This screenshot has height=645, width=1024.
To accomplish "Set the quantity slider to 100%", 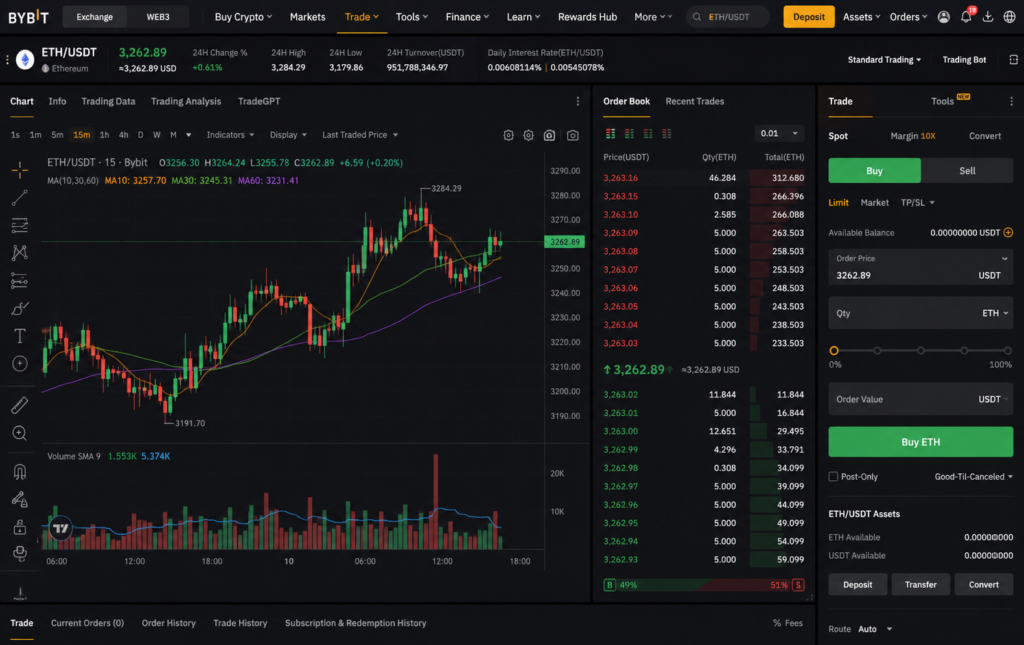I will [x=1008, y=351].
